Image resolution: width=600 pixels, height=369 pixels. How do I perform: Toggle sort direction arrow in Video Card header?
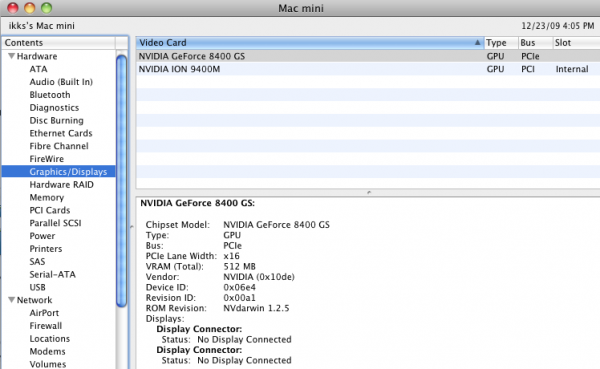coord(478,42)
